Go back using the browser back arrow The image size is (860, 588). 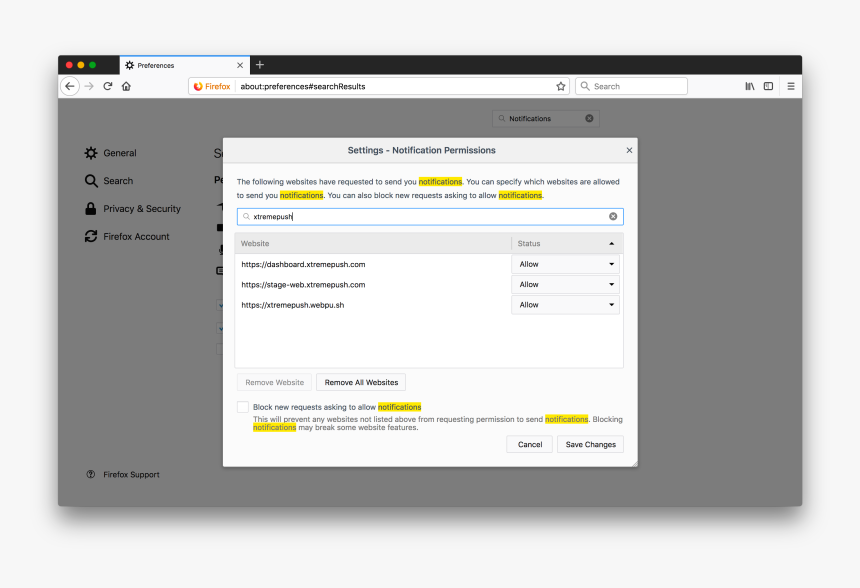click(70, 86)
